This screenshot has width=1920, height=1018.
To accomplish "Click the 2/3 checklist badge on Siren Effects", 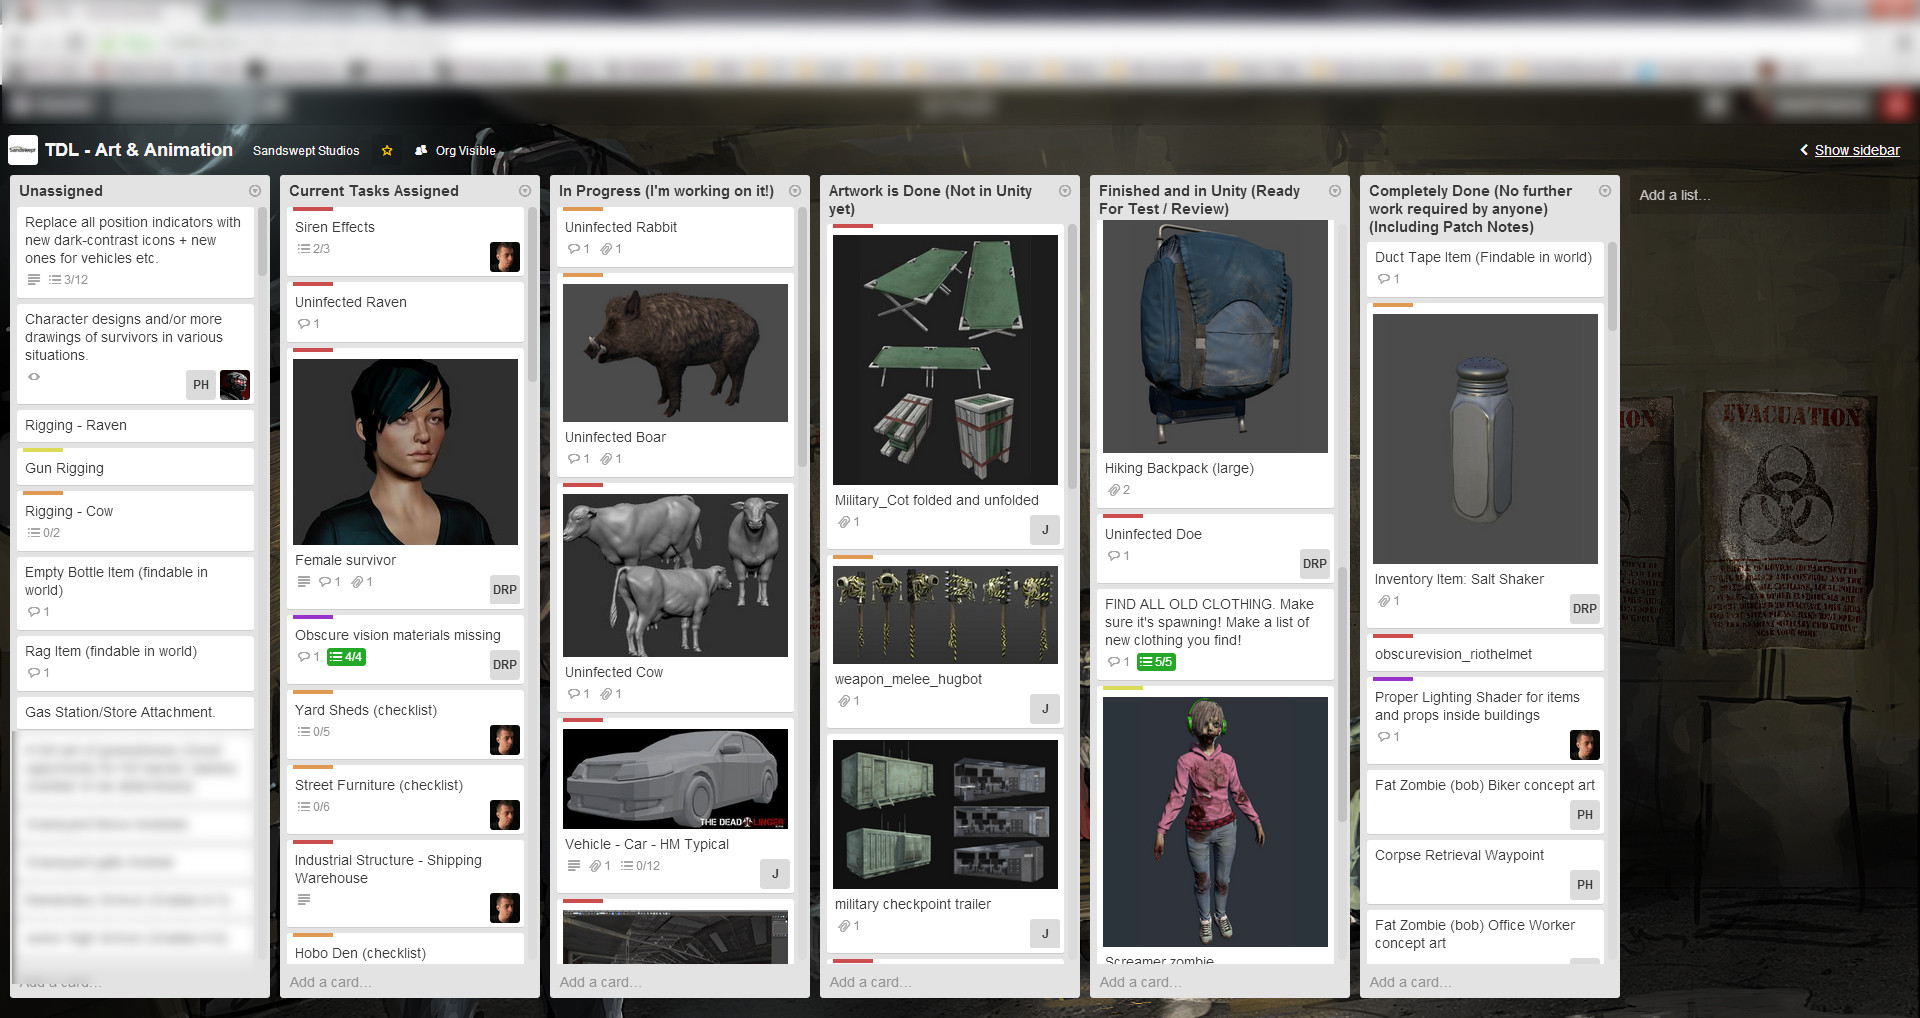I will pyautogui.click(x=314, y=249).
